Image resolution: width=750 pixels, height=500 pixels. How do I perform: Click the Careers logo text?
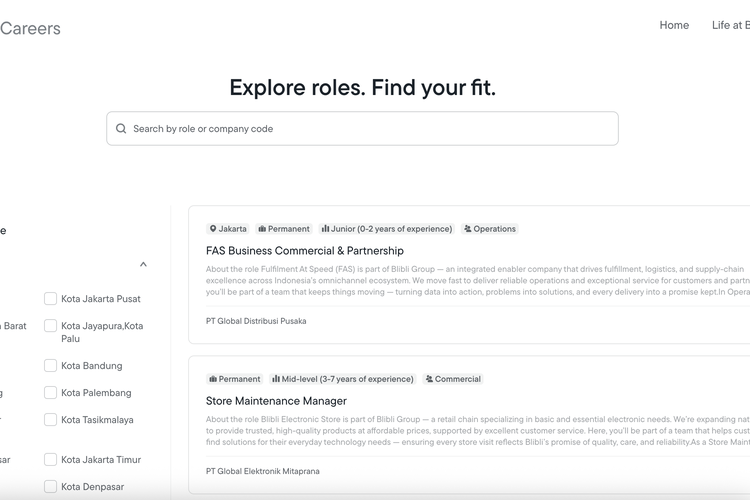pos(30,29)
